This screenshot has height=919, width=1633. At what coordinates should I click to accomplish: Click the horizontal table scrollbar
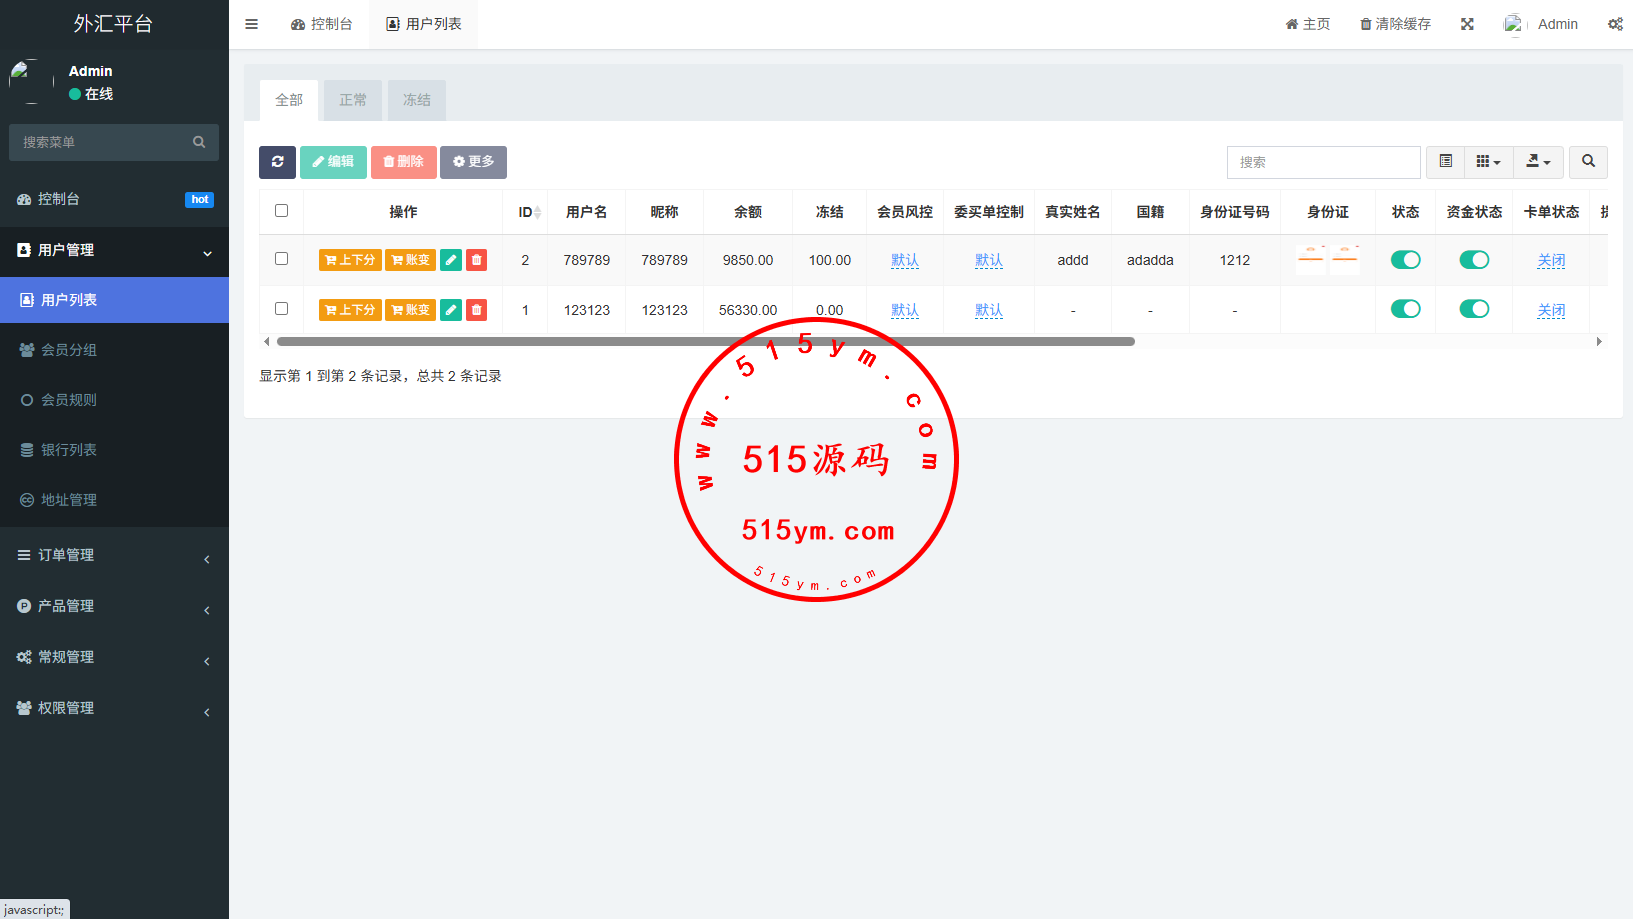tap(705, 342)
